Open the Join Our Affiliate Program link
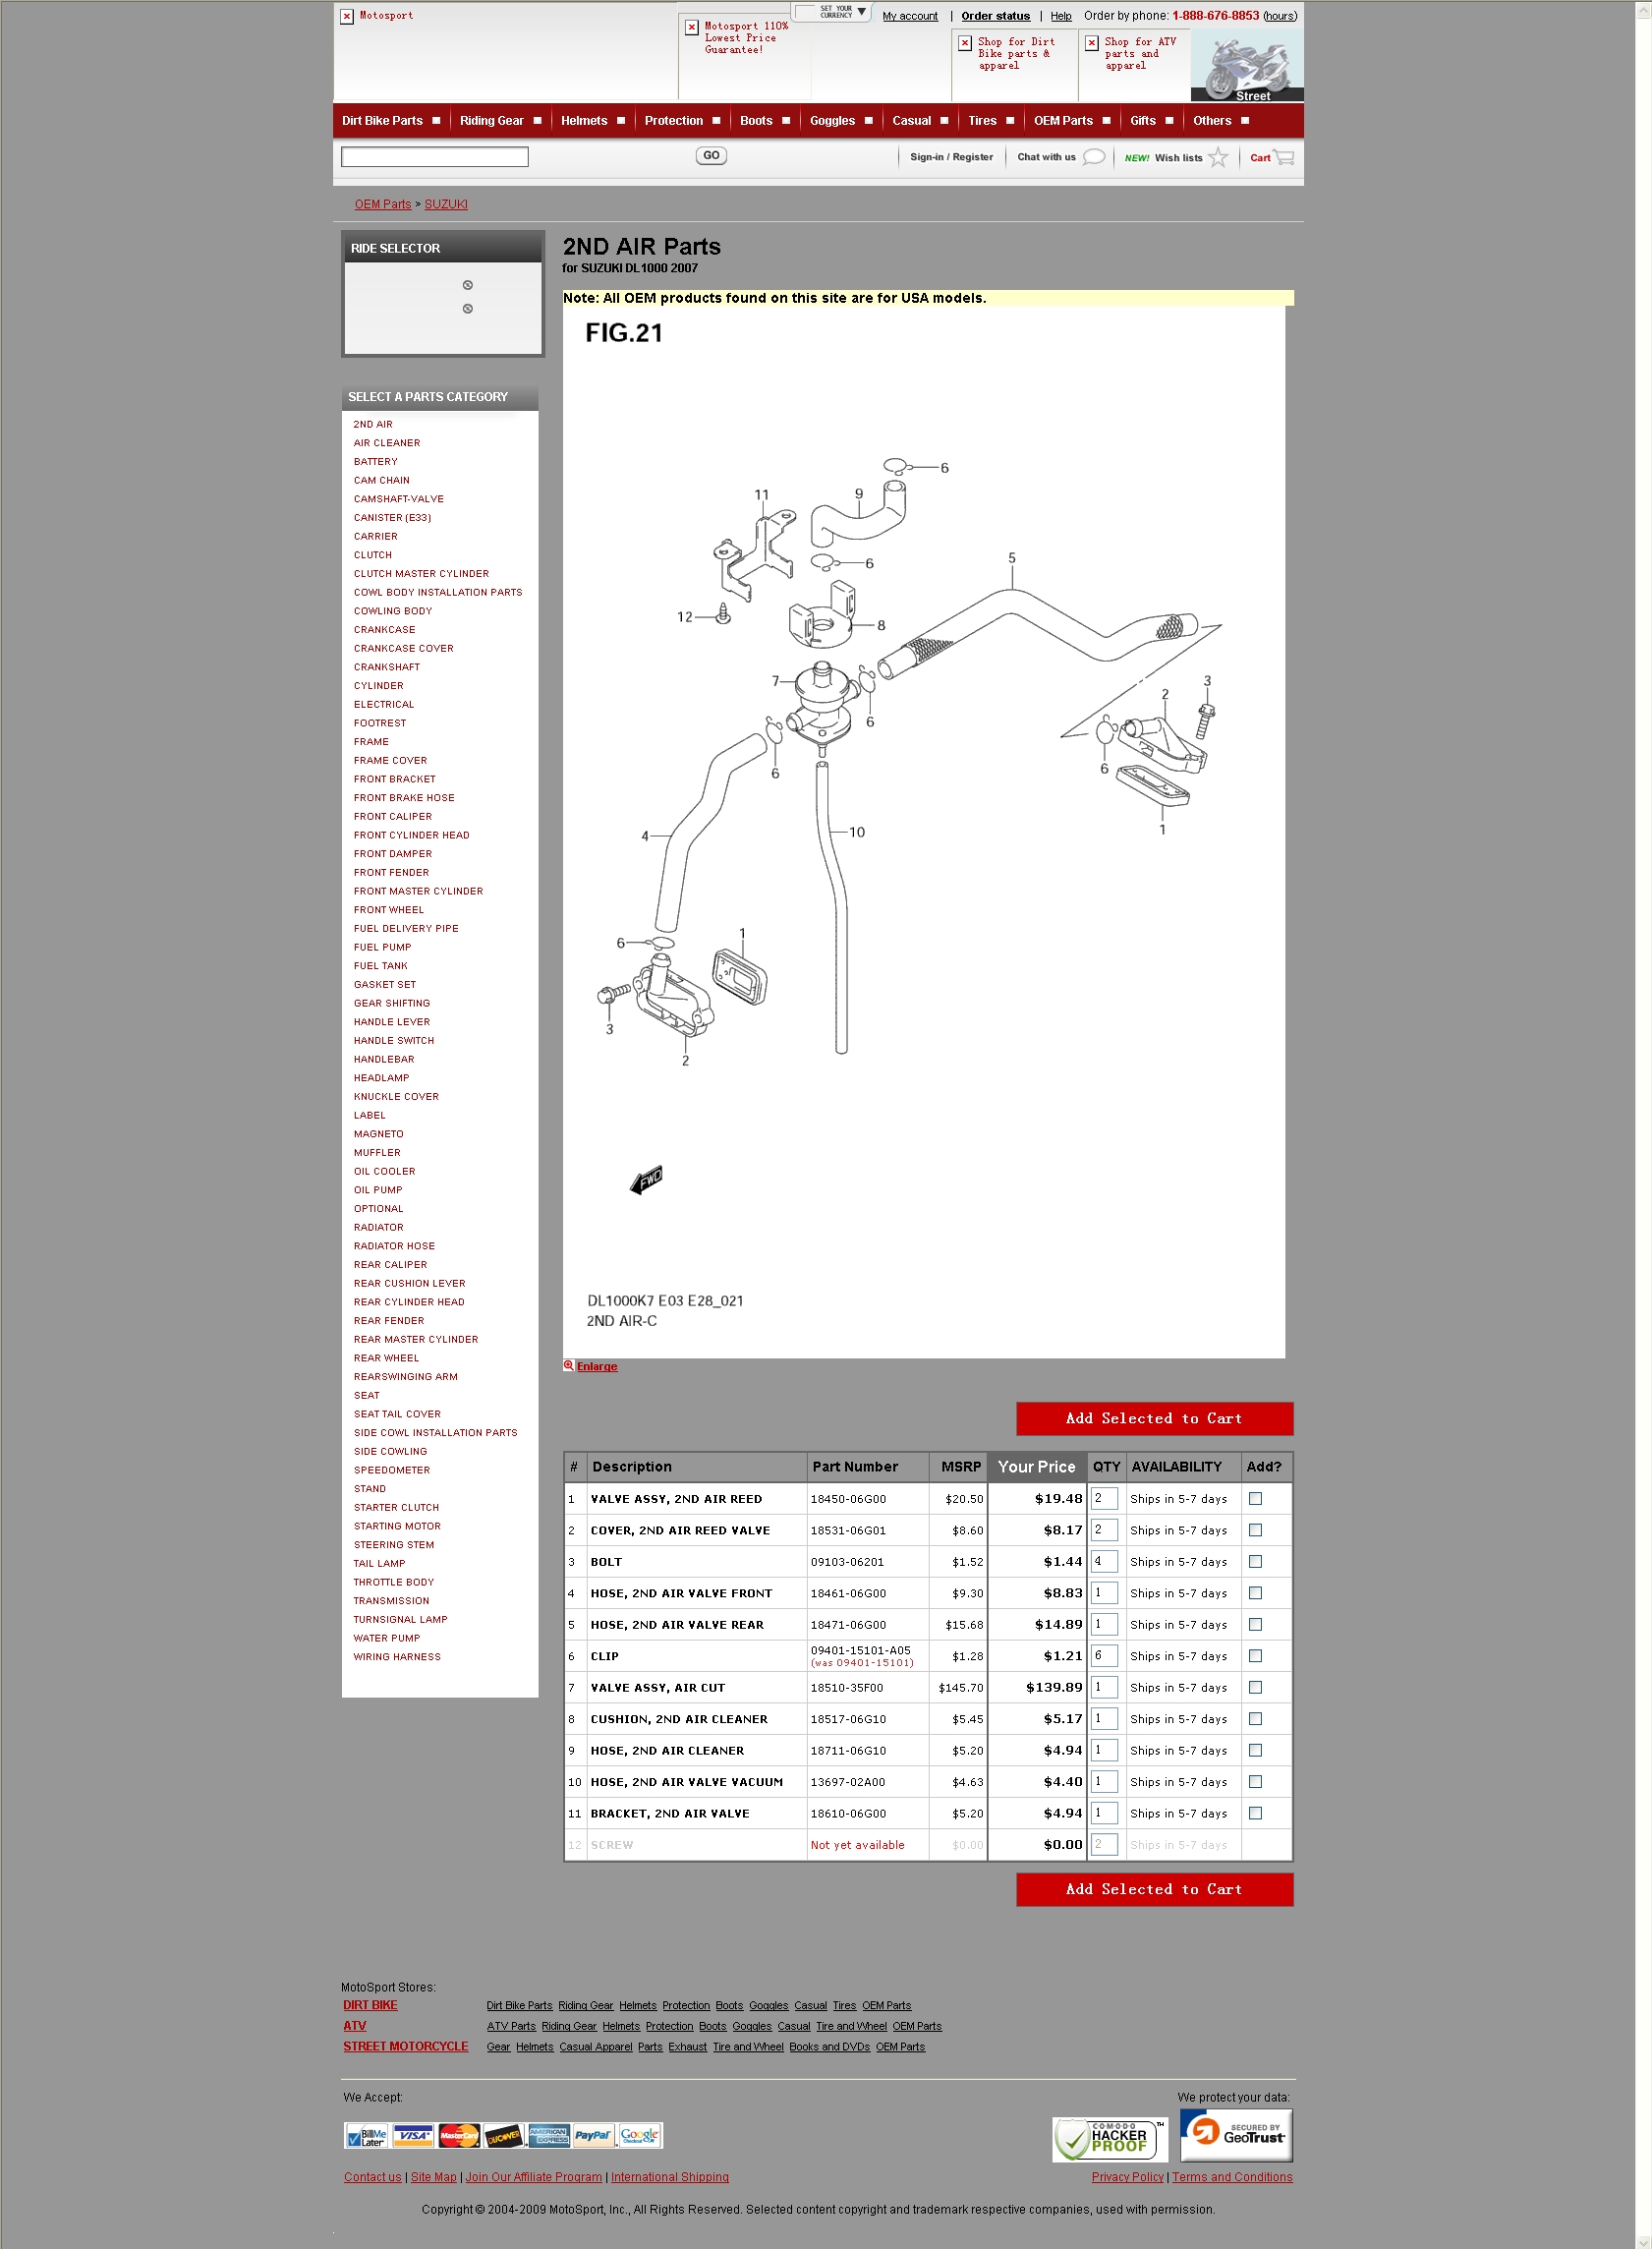Screen dimensions: 1652x2249 pyautogui.click(x=534, y=2177)
